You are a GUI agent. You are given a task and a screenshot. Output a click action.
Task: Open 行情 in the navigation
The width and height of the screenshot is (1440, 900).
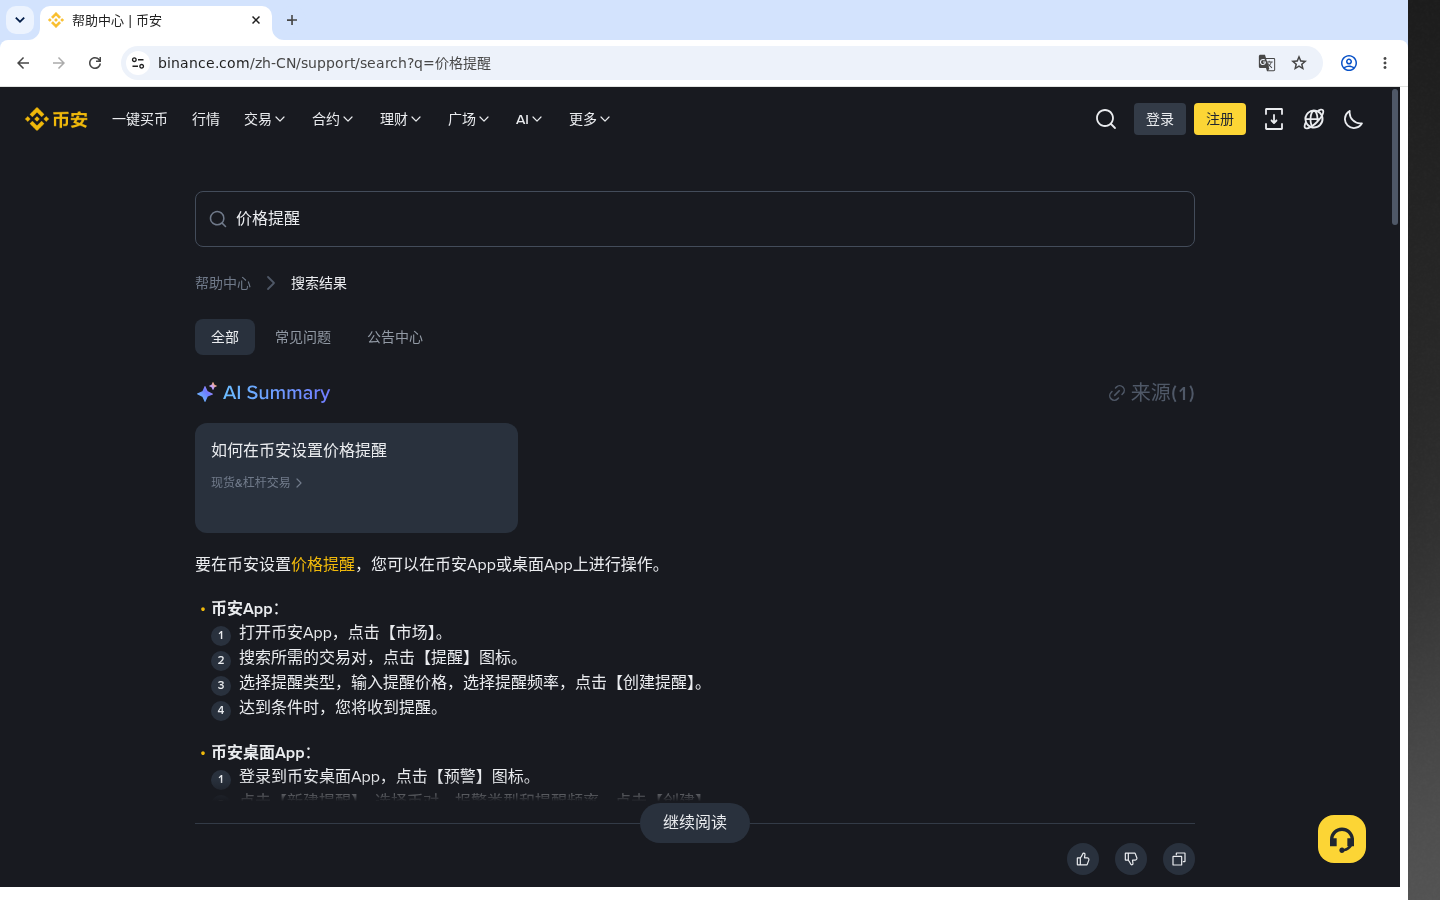pyautogui.click(x=206, y=119)
